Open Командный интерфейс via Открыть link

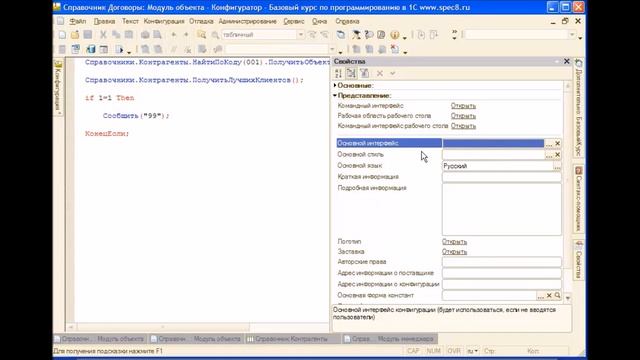[x=463, y=106]
